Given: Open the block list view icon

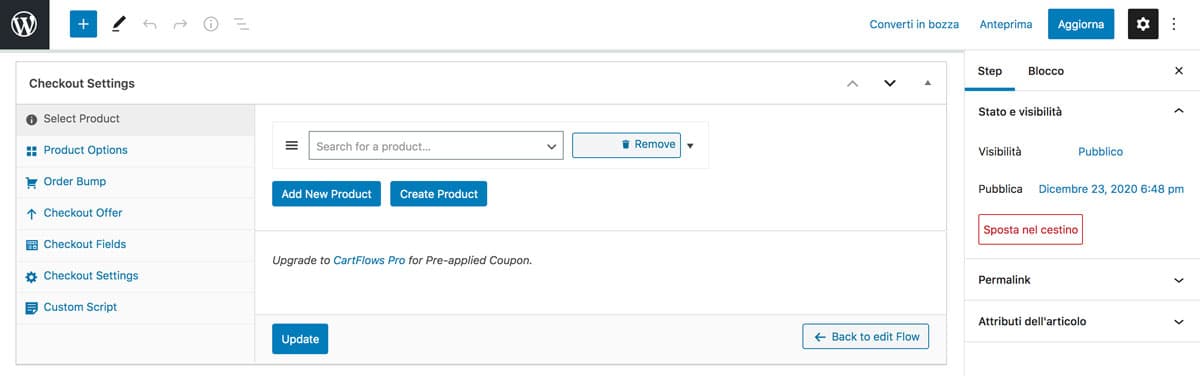Looking at the screenshot, I should (x=240, y=24).
